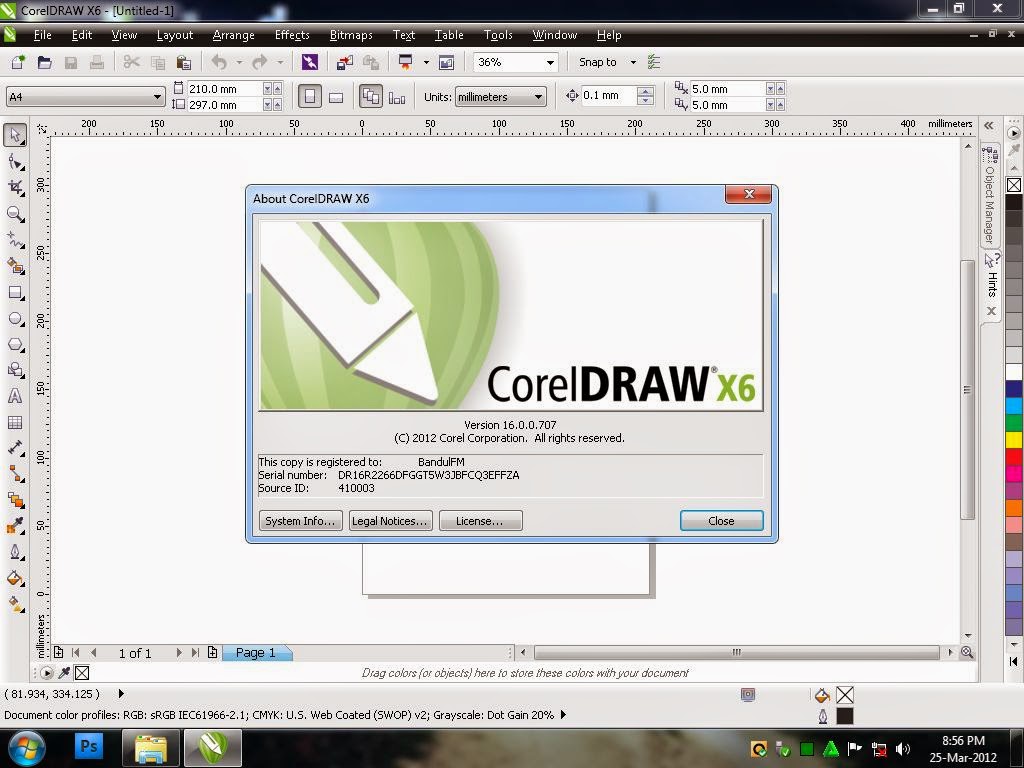The width and height of the screenshot is (1024, 768).
Task: Open the Bitmaps menu
Action: pyautogui.click(x=351, y=35)
